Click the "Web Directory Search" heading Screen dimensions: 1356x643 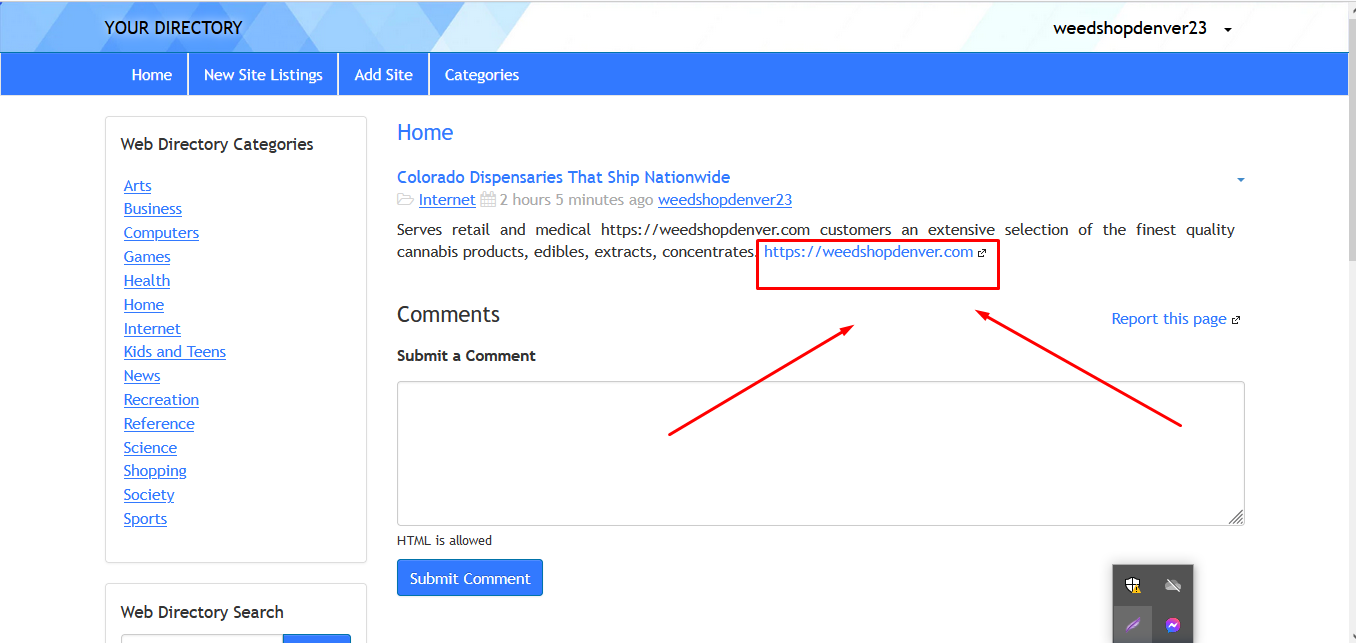[202, 612]
